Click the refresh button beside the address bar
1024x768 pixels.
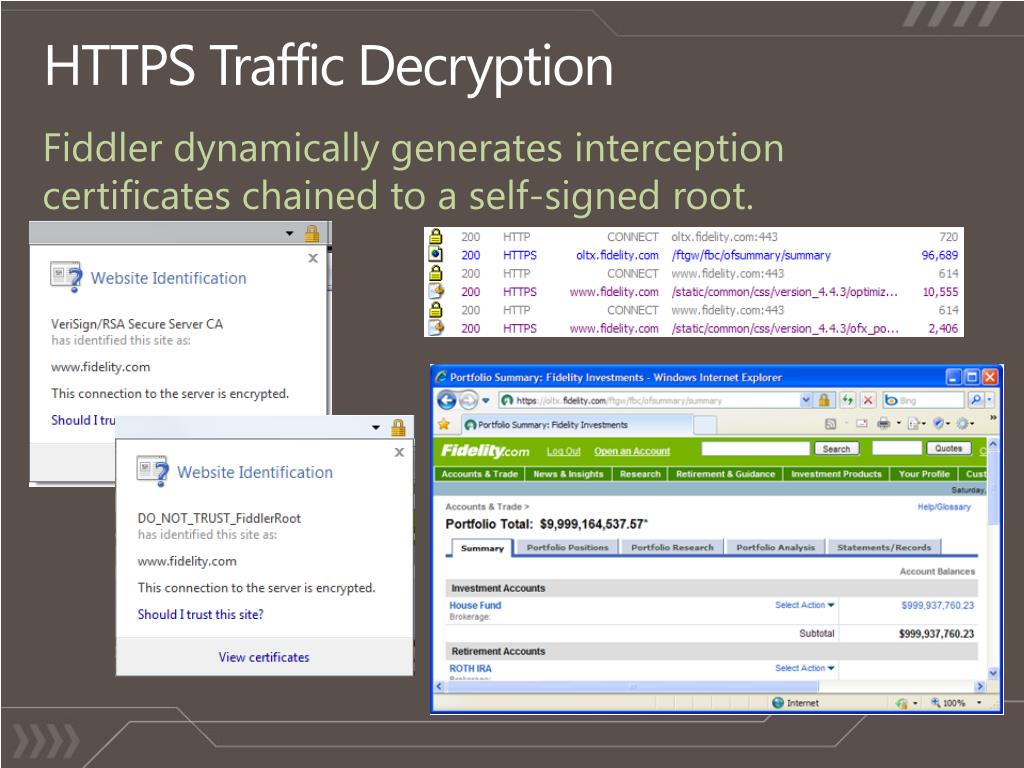tap(848, 400)
